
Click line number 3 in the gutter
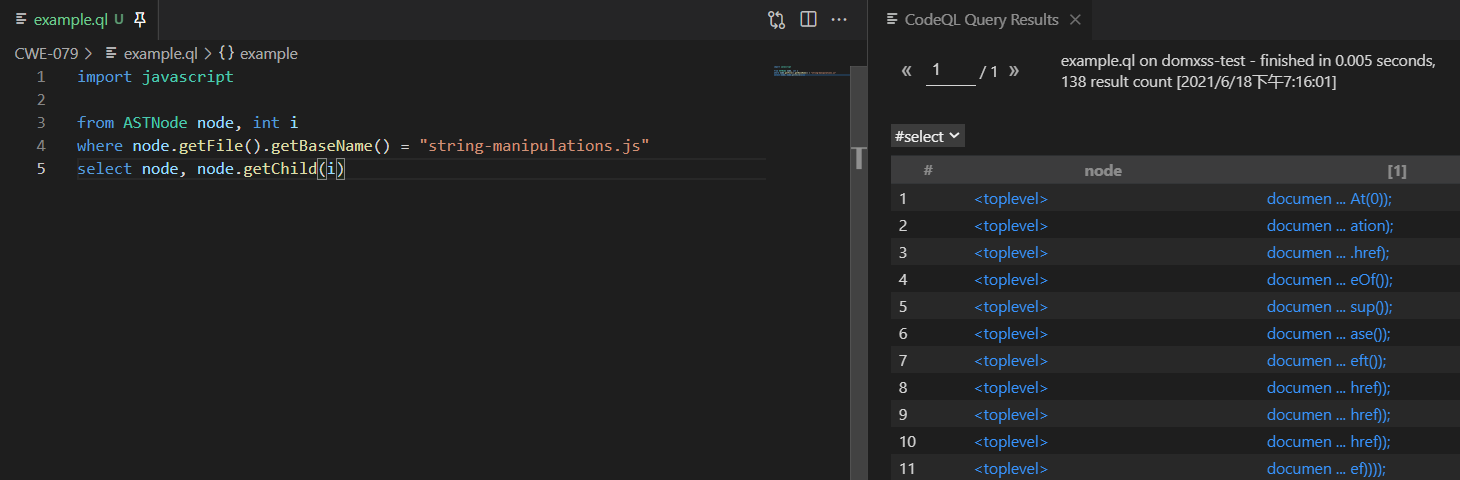pyautogui.click(x=41, y=123)
